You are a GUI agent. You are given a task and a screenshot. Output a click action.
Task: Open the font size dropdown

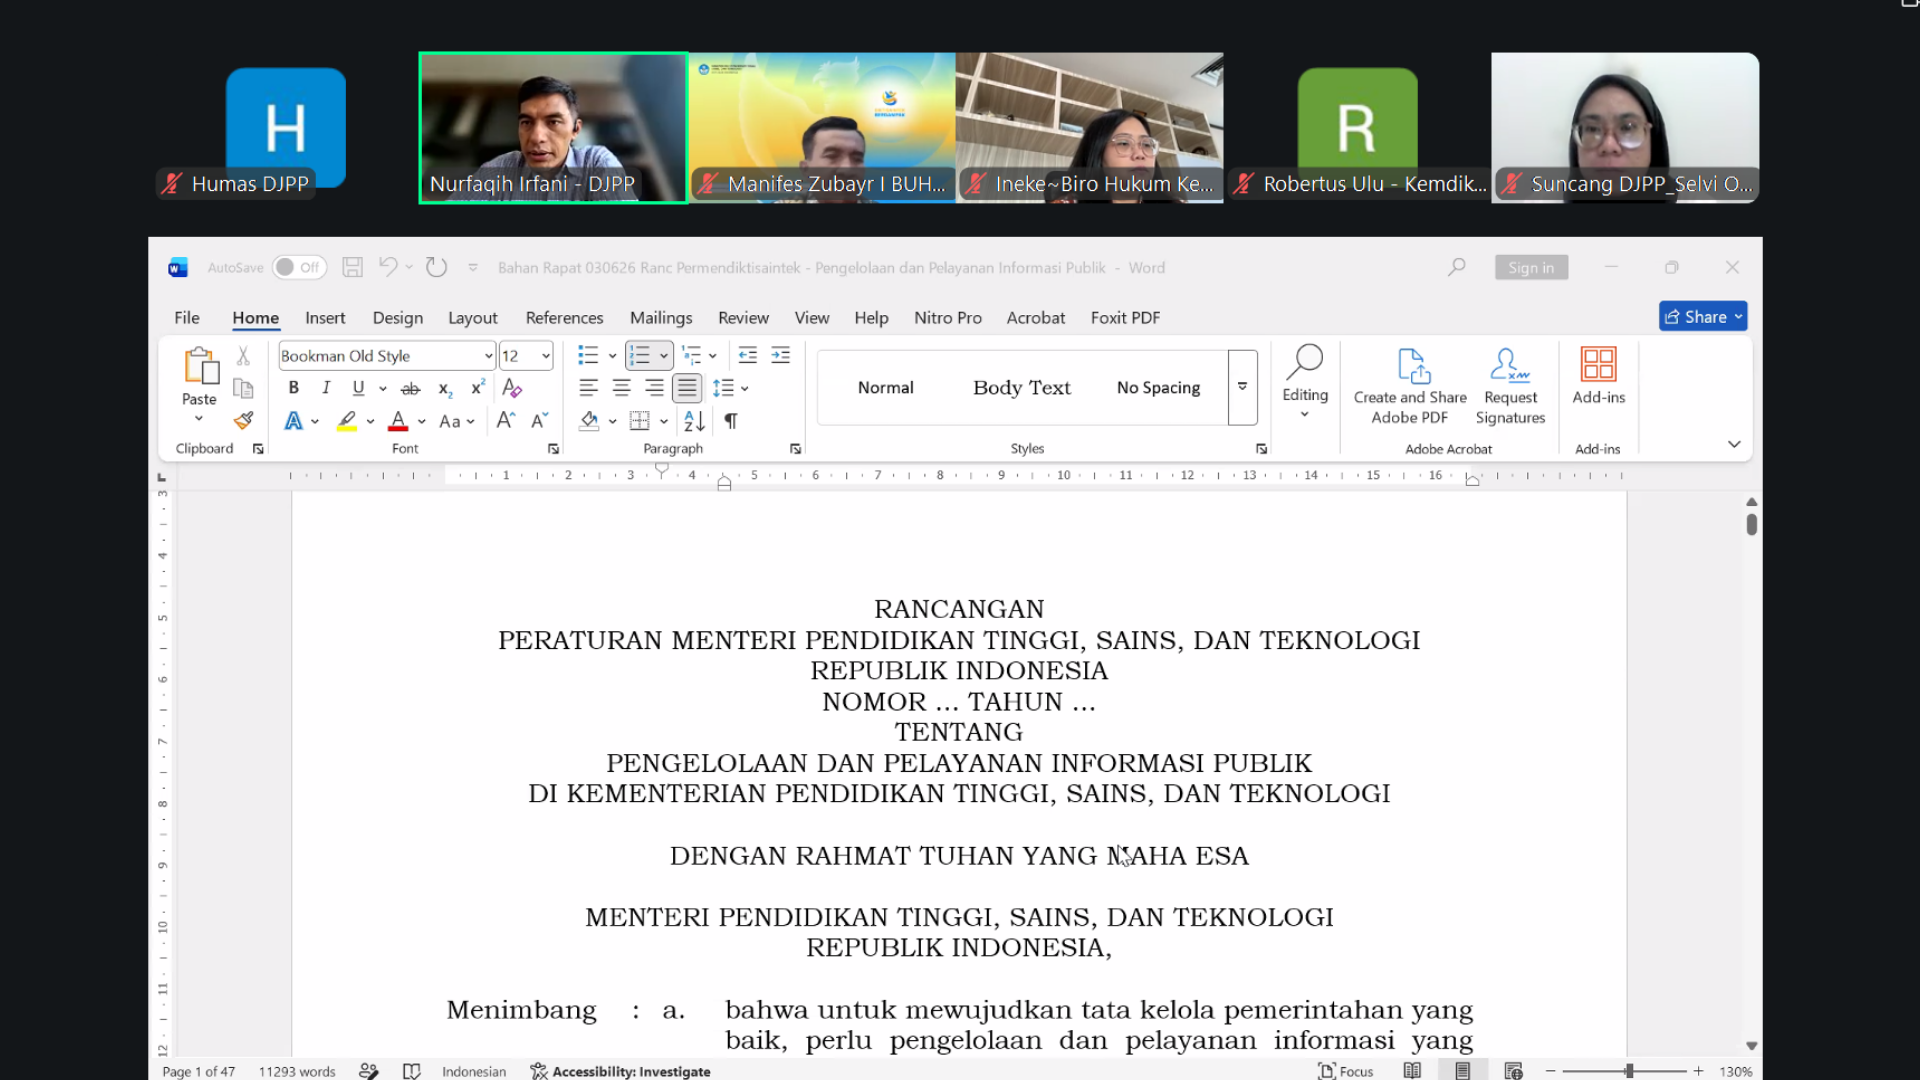coord(546,356)
